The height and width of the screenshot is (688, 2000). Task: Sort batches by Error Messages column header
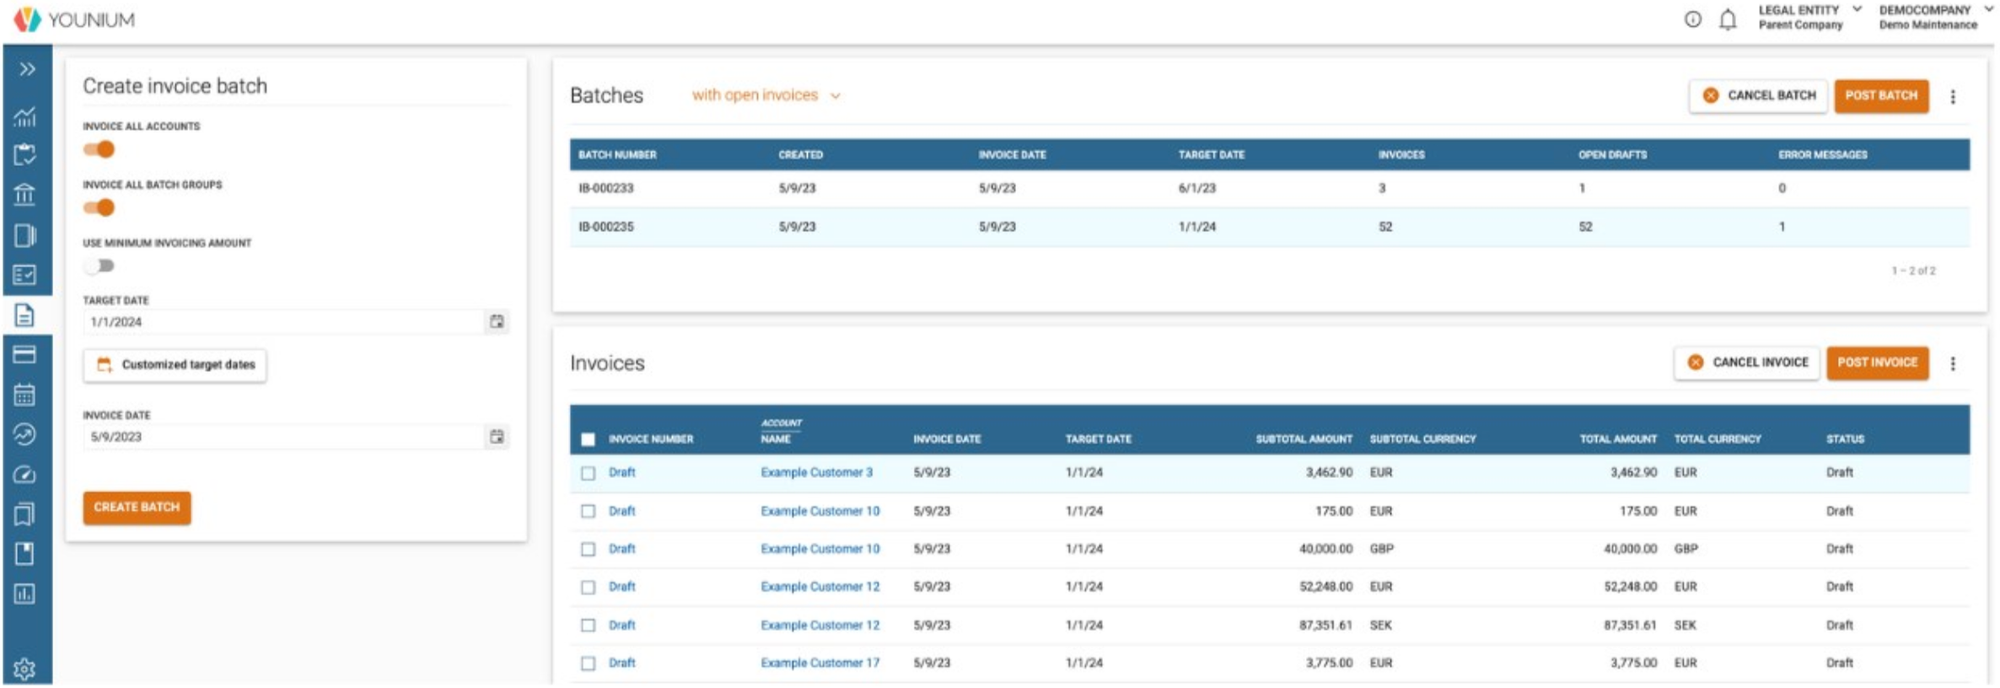pos(1822,154)
